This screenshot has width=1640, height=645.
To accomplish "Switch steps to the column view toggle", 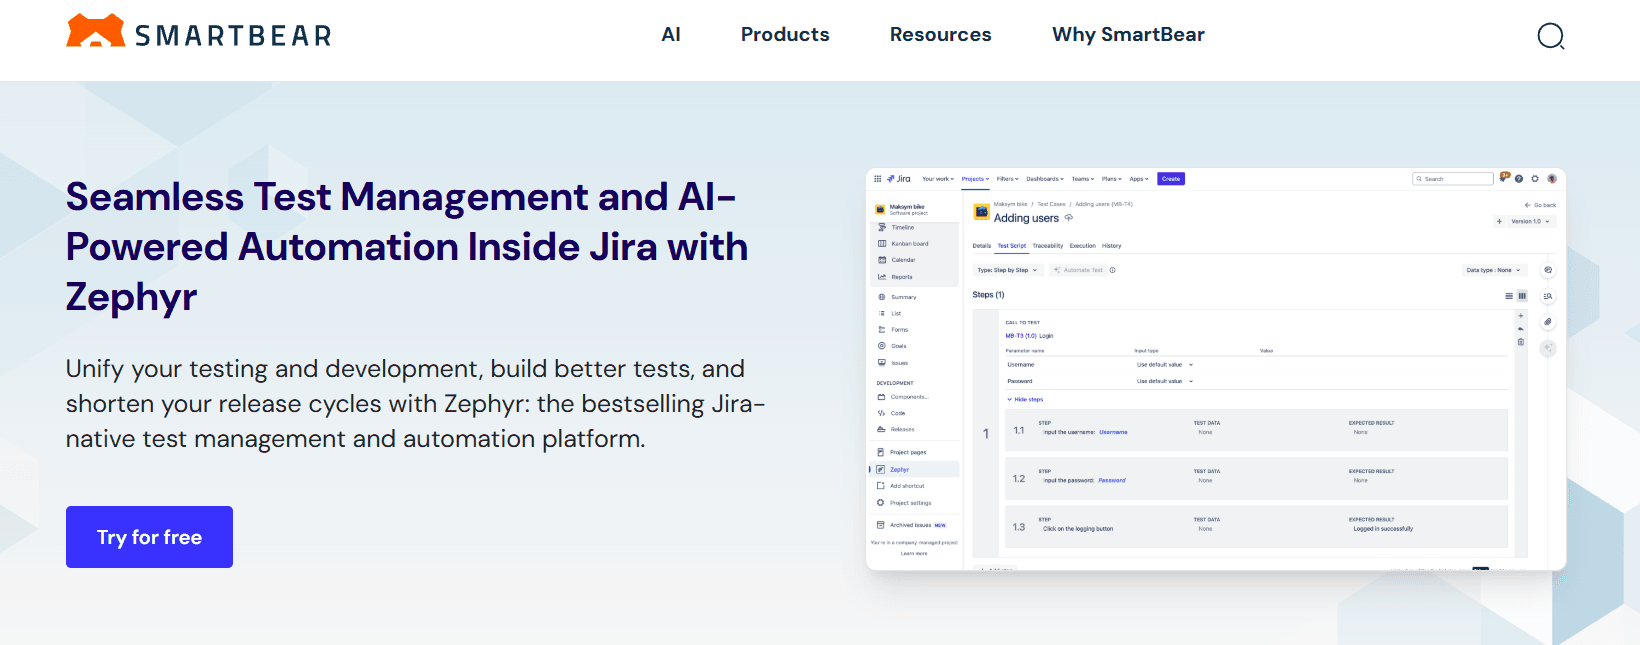I will point(1522,296).
